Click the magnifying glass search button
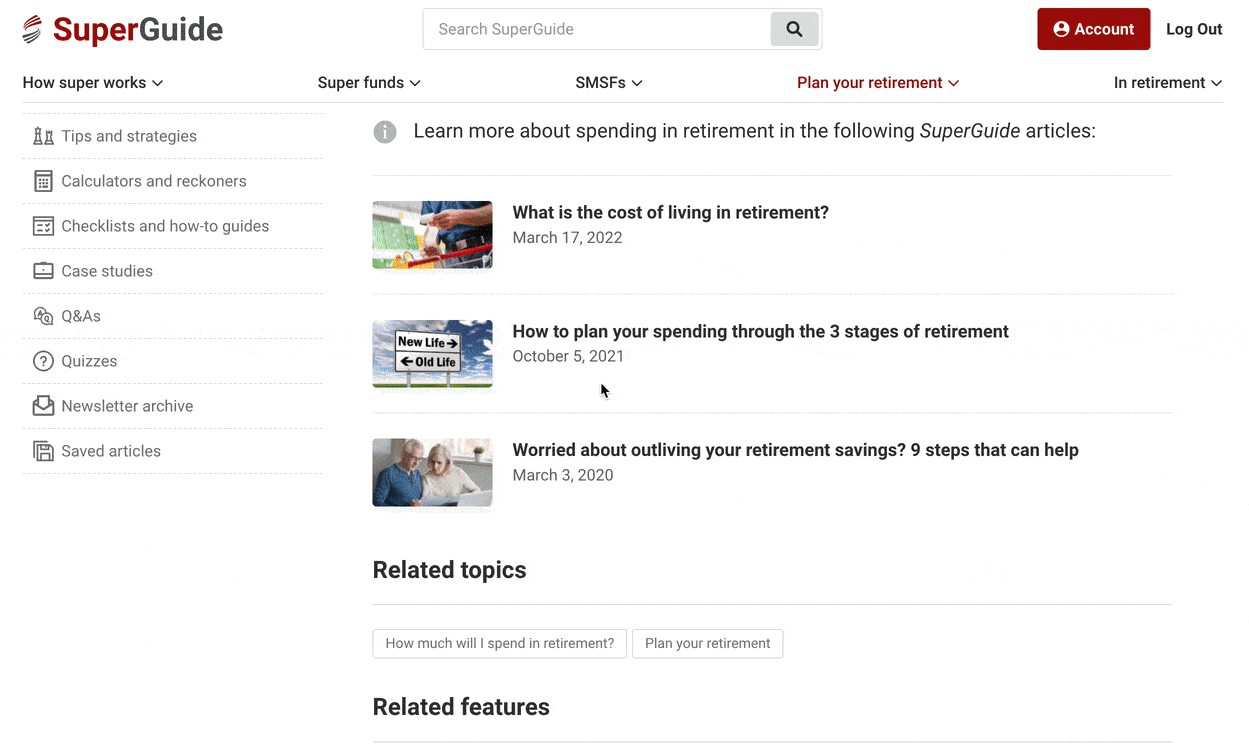This screenshot has width=1249, height=756. coord(794,29)
